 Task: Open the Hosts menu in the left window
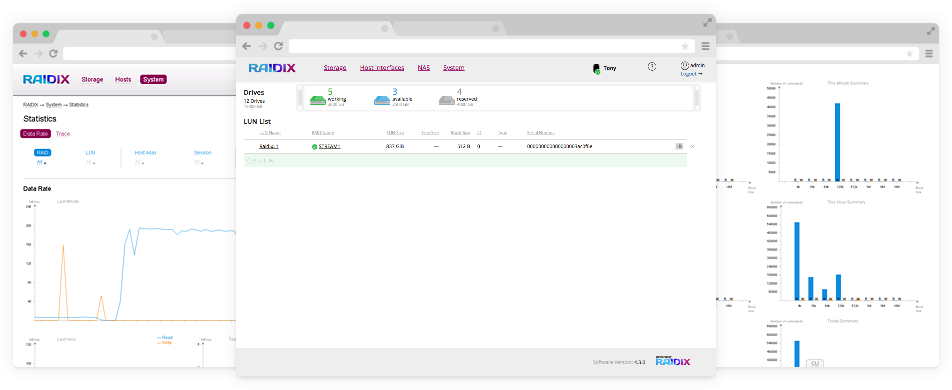coord(123,80)
